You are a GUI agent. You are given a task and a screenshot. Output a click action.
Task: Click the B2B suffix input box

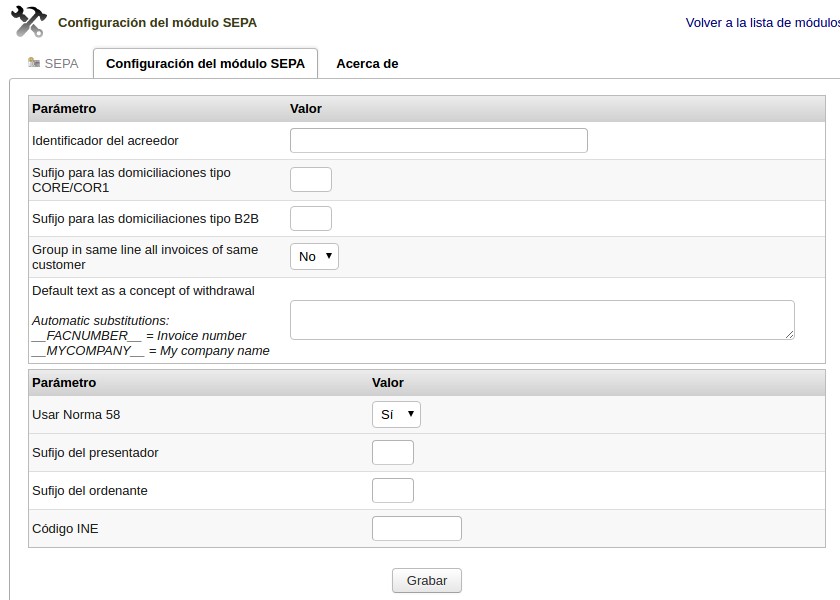coord(310,218)
